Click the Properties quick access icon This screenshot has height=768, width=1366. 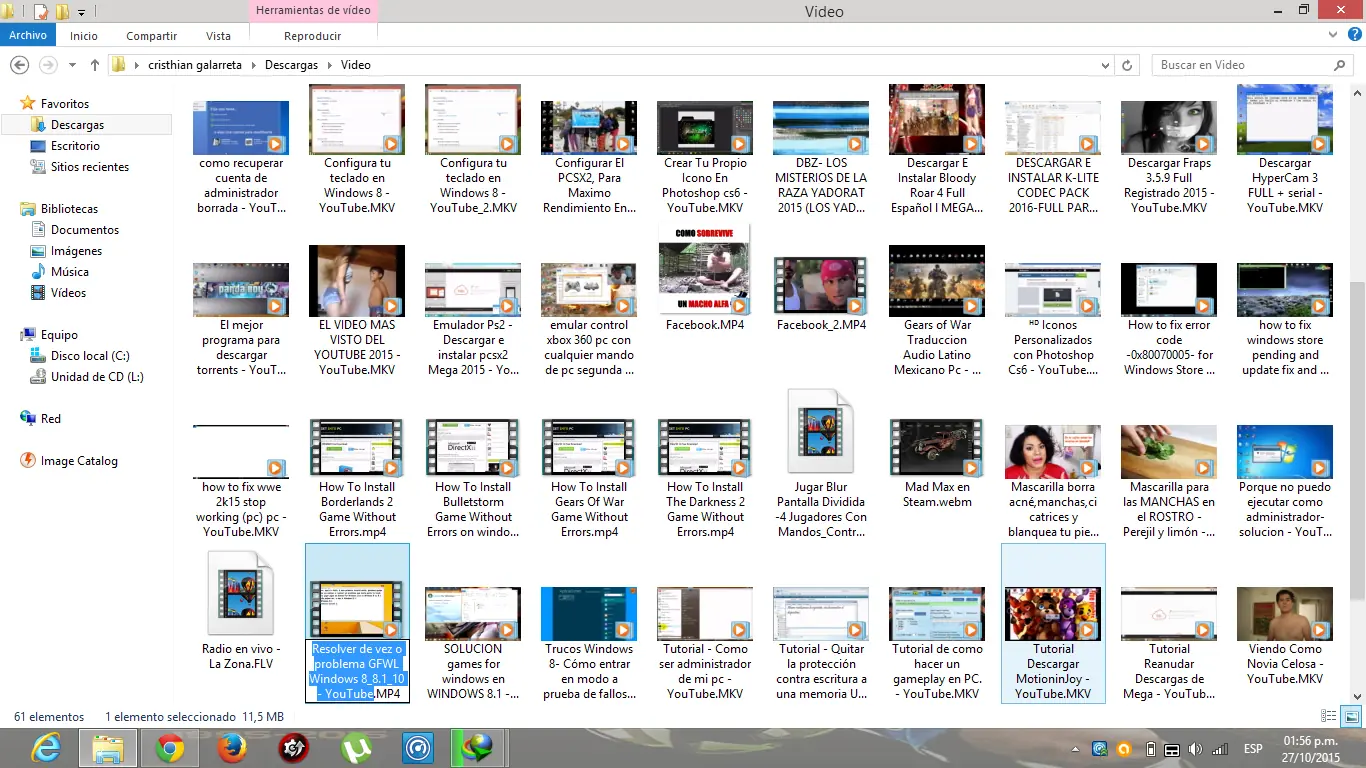tap(41, 12)
